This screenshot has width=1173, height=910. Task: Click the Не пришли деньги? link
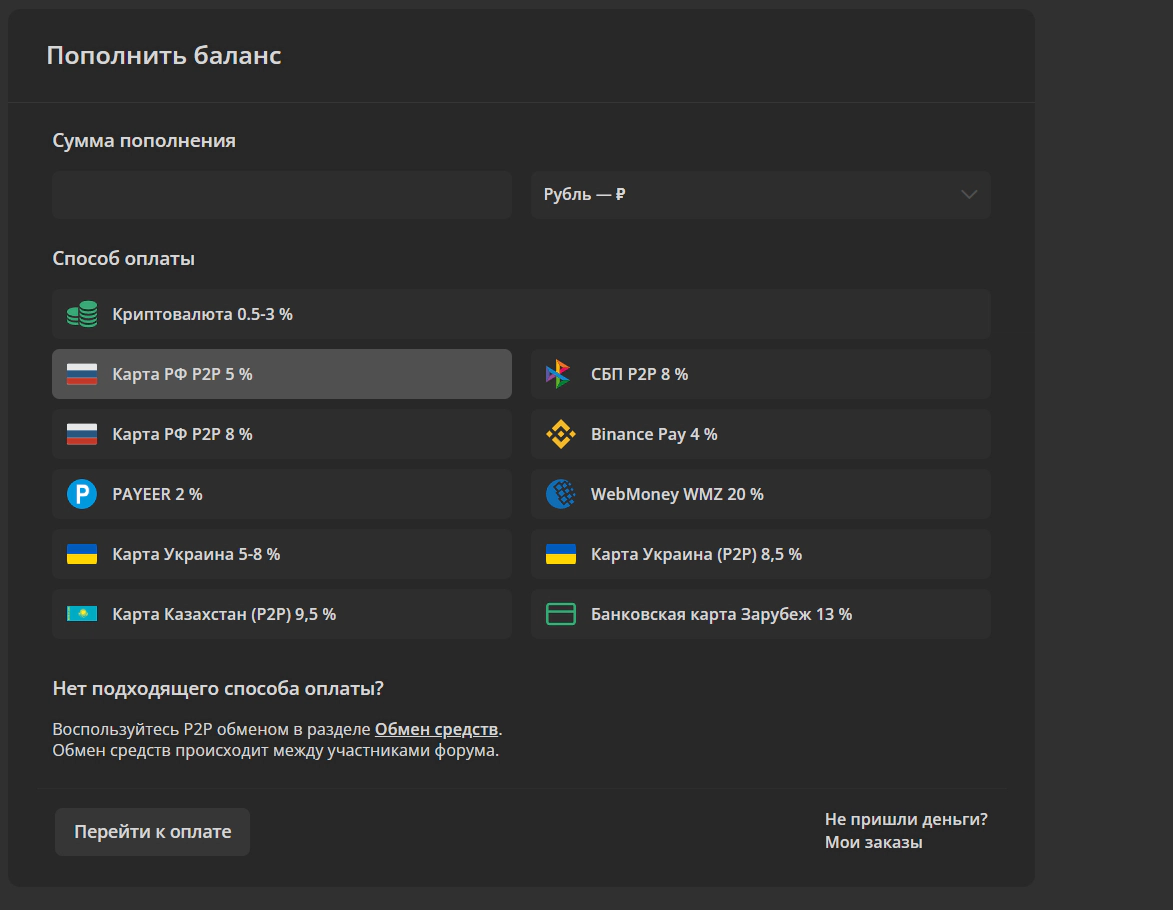coord(905,819)
